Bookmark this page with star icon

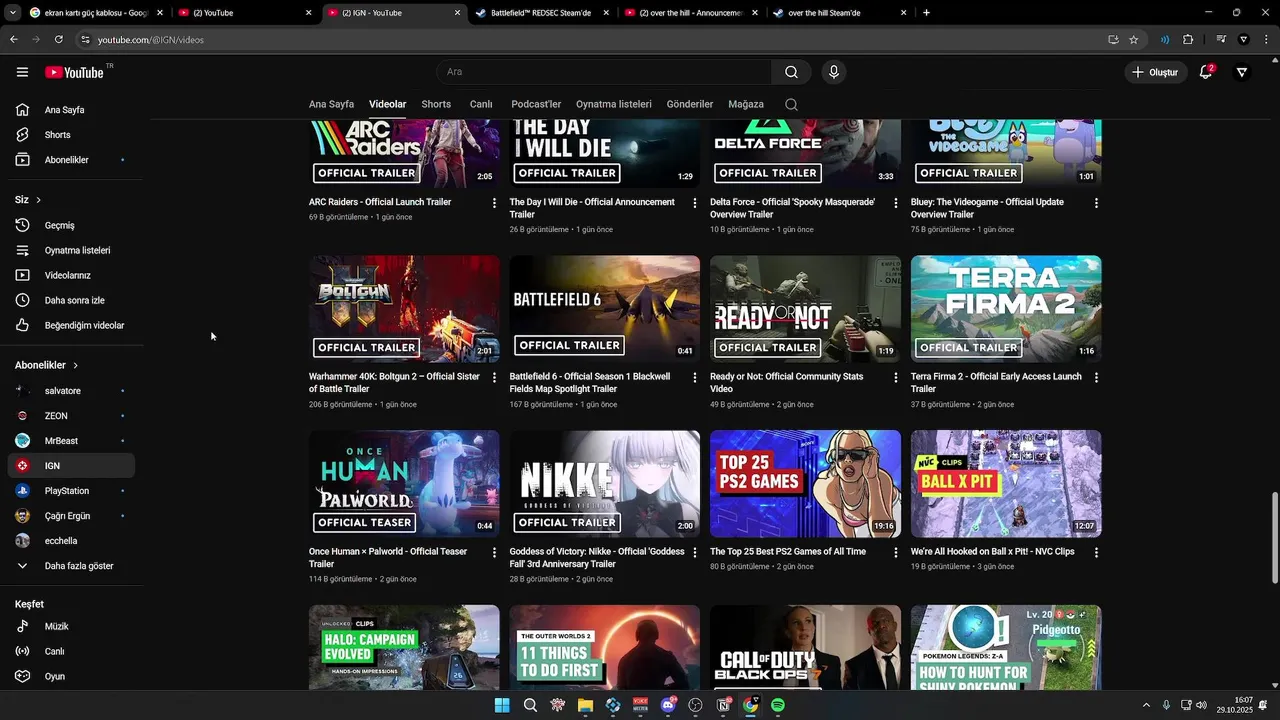[x=1133, y=39]
